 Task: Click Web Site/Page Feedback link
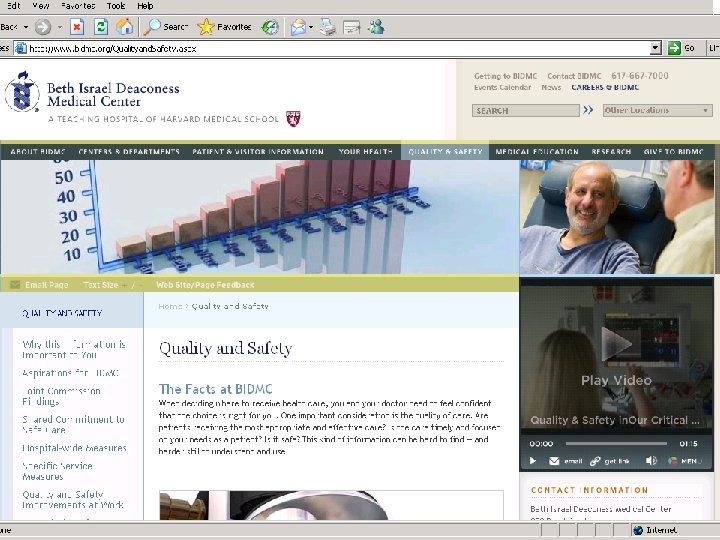[205, 285]
